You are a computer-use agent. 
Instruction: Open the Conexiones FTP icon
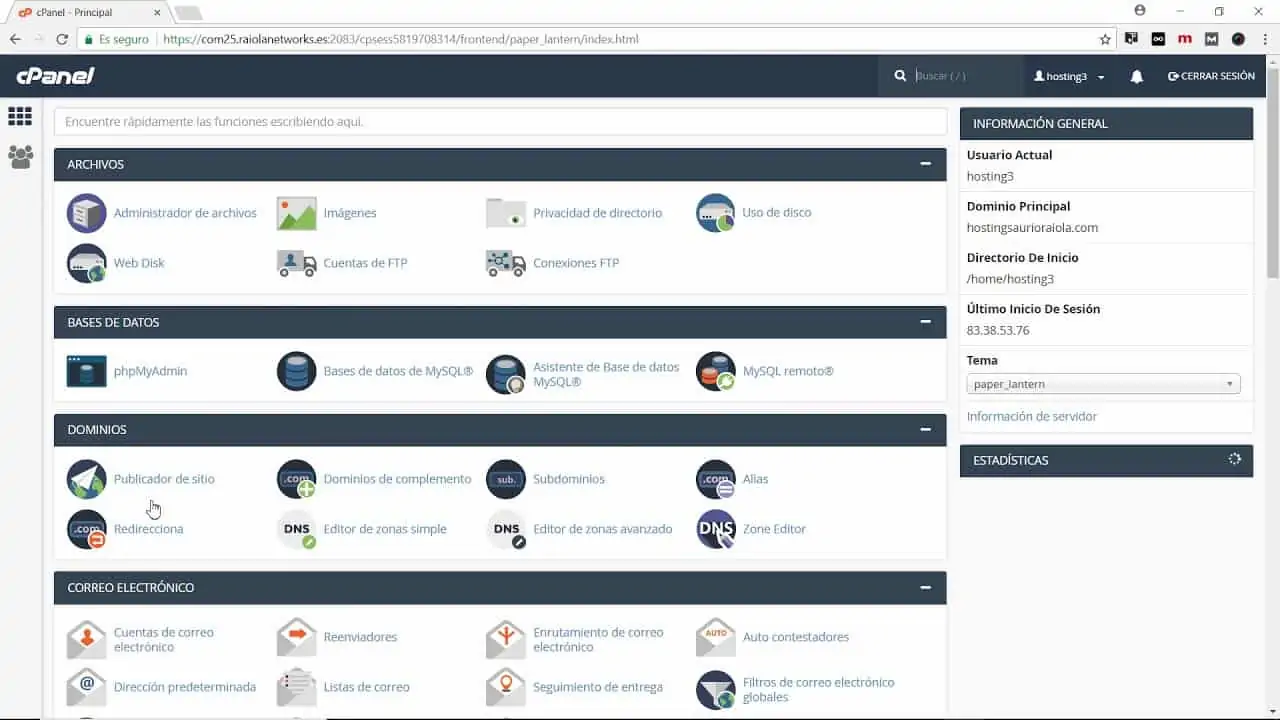tap(506, 263)
